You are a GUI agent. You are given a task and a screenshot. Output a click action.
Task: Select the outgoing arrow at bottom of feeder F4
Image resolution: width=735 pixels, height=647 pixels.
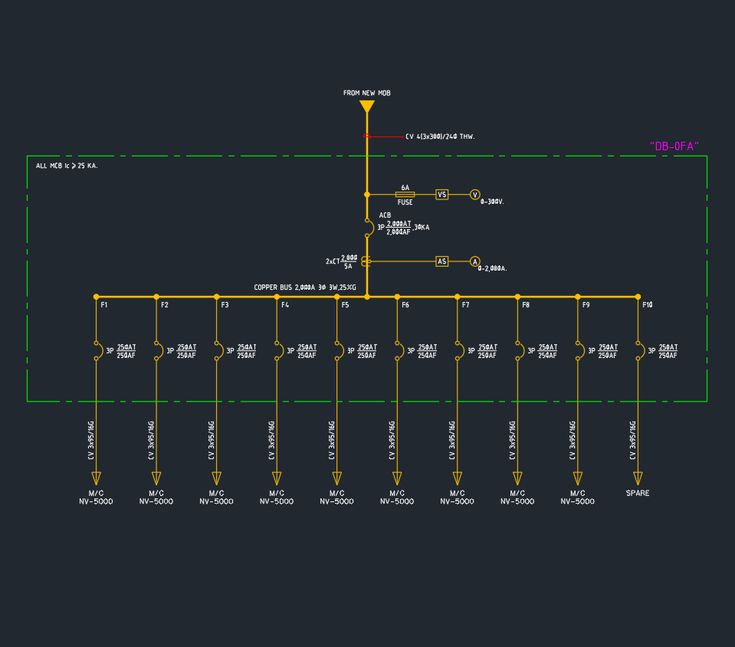(x=277, y=478)
